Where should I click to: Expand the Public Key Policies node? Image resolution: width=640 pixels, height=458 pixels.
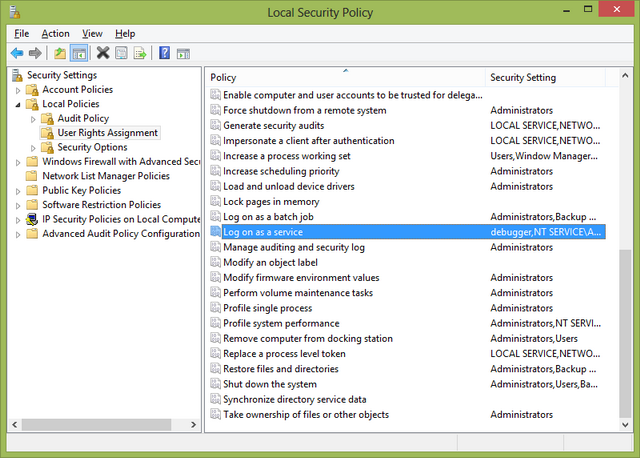click(x=18, y=191)
